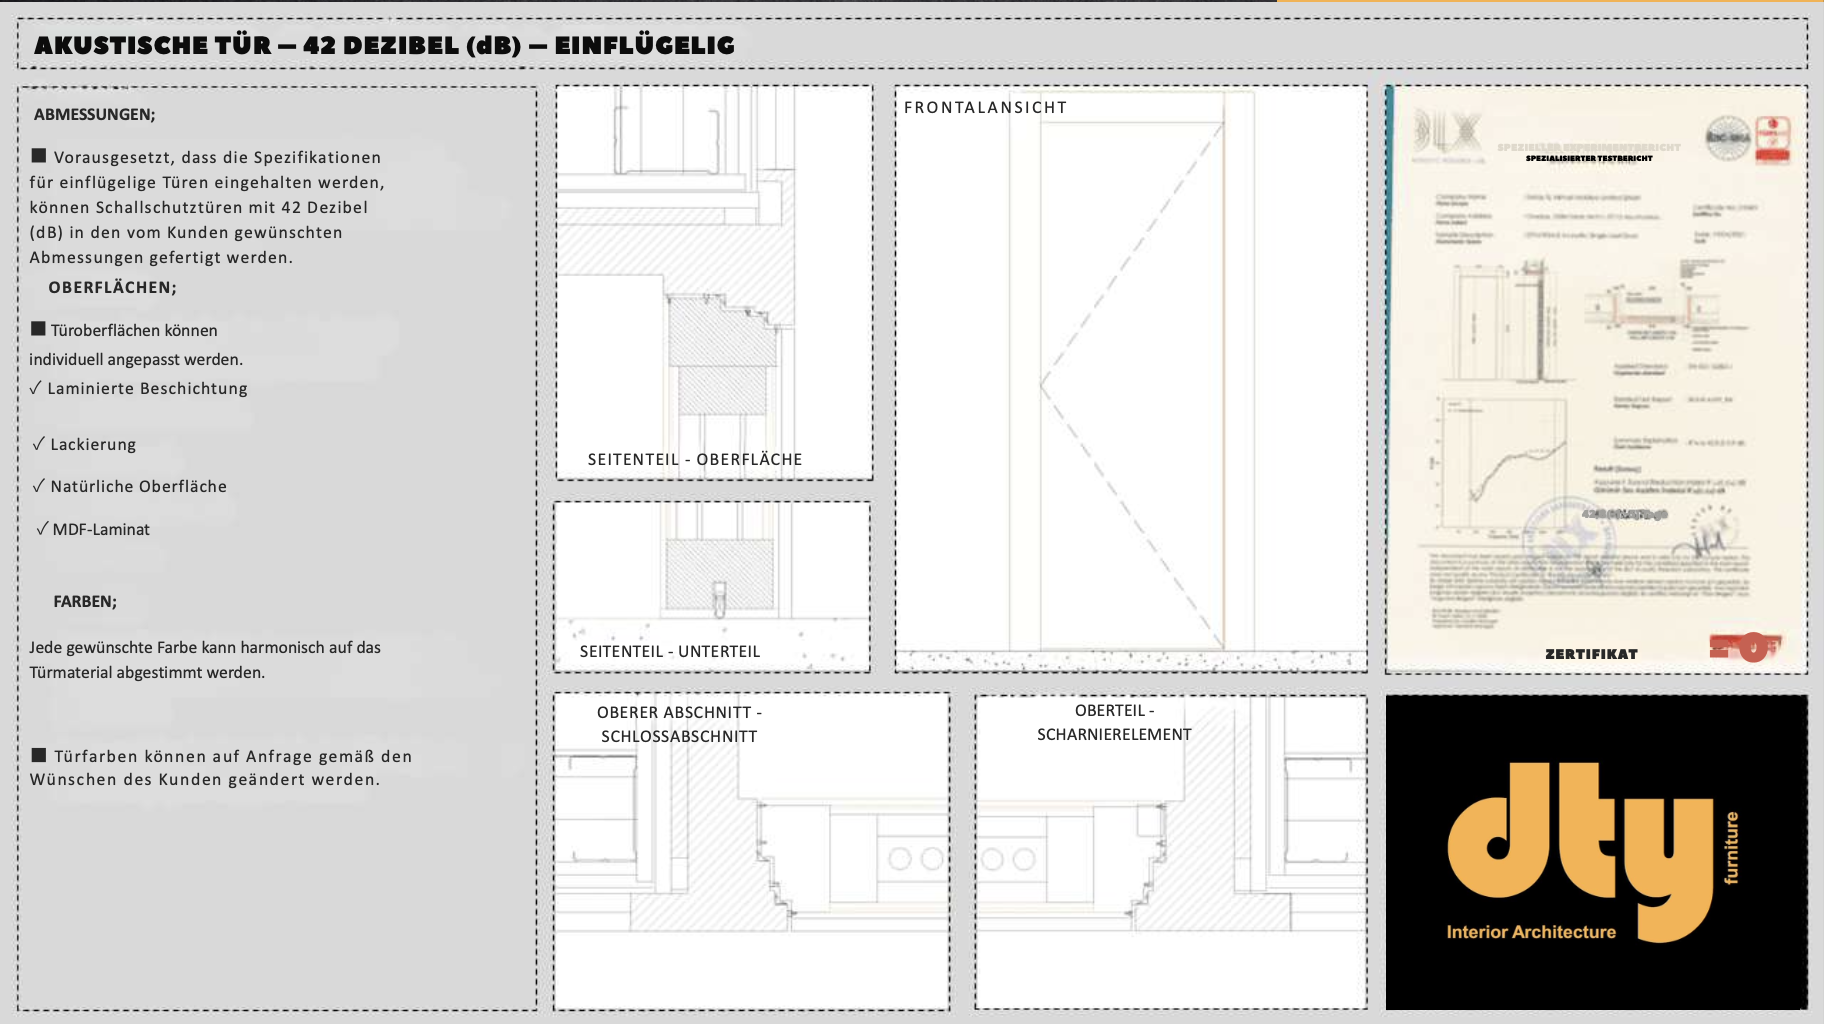Click the dty furniture logo
The image size is (1824, 1024).
[1596, 852]
